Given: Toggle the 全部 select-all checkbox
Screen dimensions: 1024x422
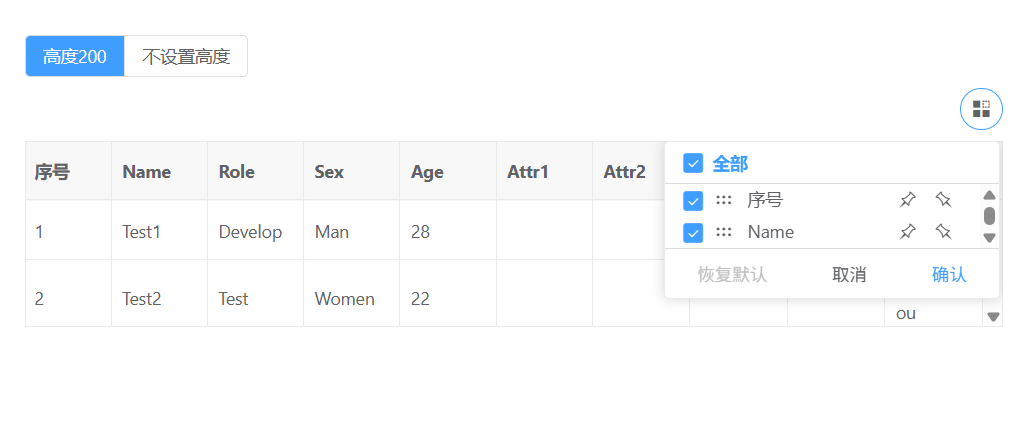Looking at the screenshot, I should pyautogui.click(x=693, y=163).
